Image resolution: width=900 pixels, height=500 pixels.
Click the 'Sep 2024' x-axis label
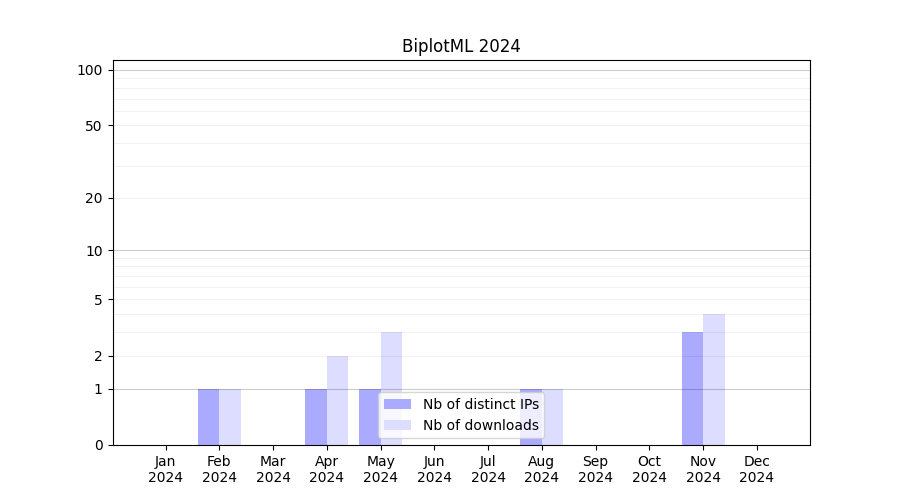coord(595,469)
